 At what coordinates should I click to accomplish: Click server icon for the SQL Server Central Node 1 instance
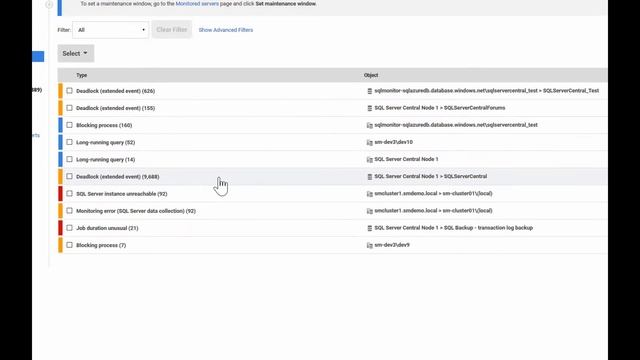click(x=370, y=160)
